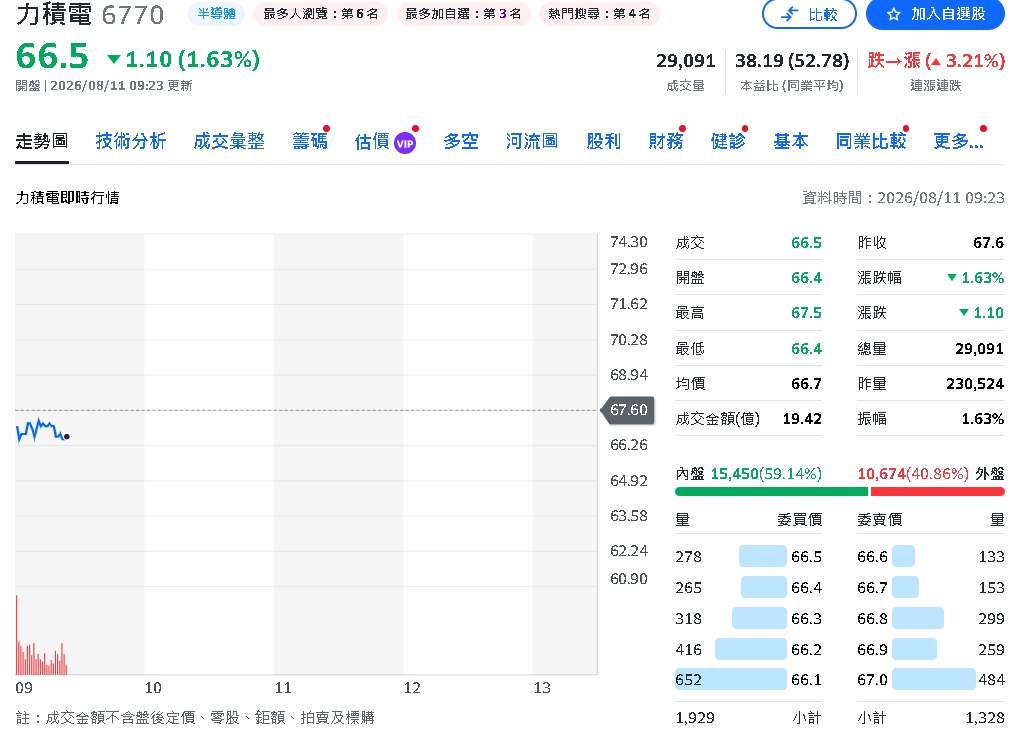Click the 最高 value 67.5
1022x734 pixels.
(x=806, y=314)
